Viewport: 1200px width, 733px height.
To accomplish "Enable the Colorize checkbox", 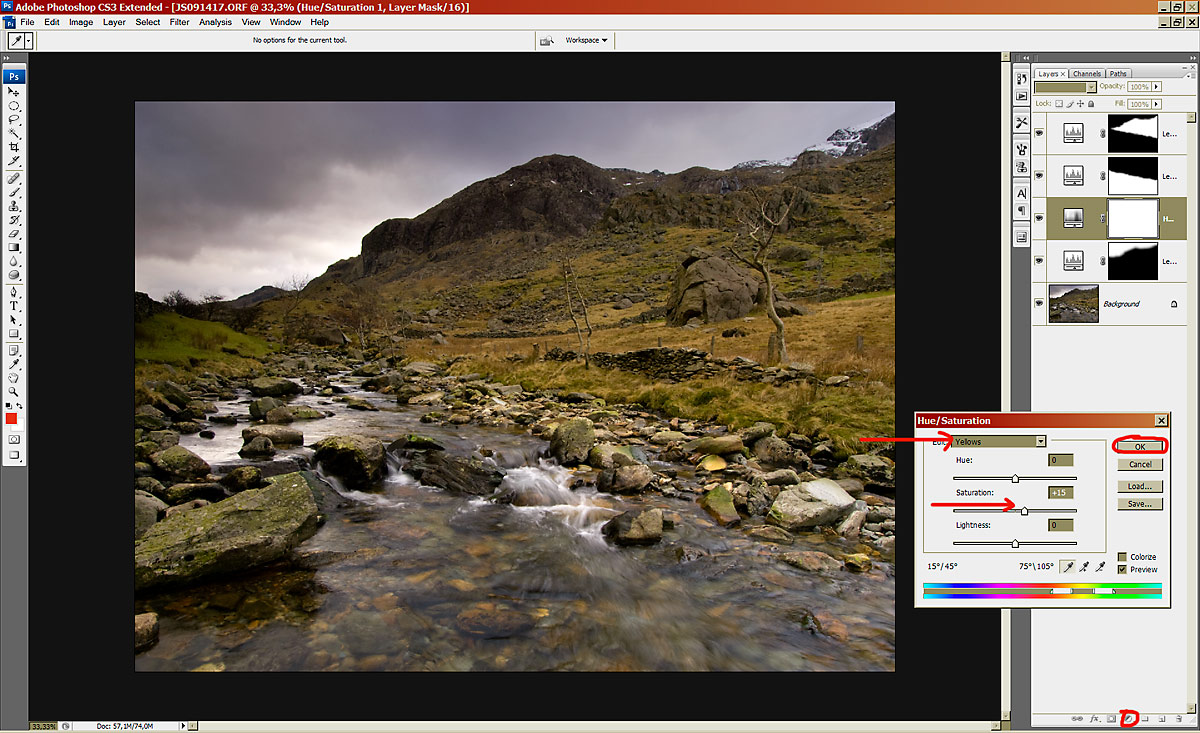I will pyautogui.click(x=1122, y=557).
